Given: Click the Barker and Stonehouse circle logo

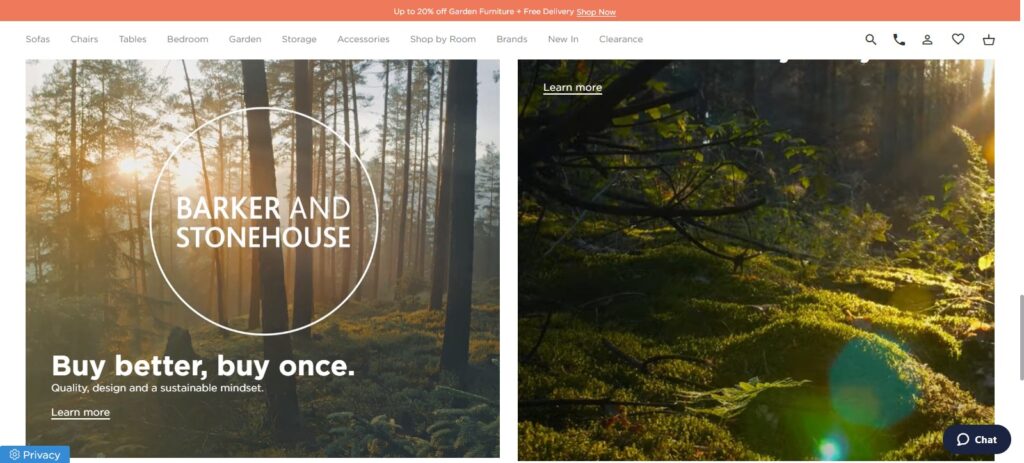Looking at the screenshot, I should coord(264,221).
